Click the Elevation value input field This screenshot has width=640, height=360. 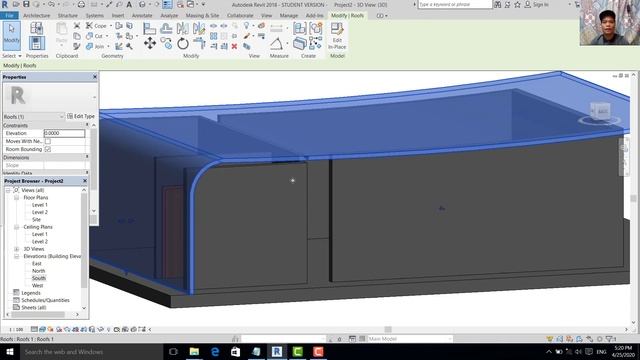point(64,133)
